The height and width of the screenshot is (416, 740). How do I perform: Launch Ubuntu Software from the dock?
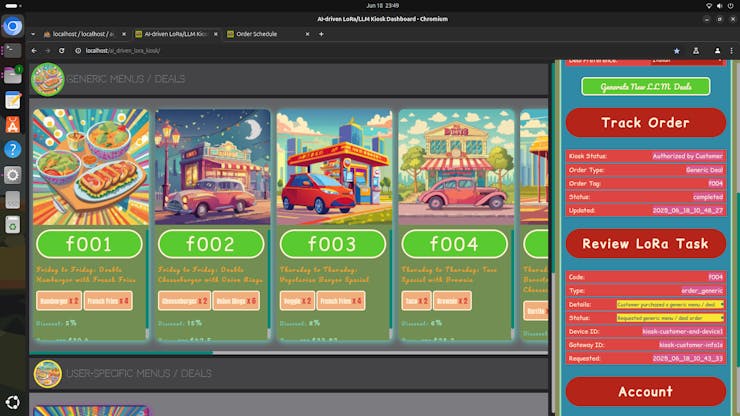pos(13,124)
